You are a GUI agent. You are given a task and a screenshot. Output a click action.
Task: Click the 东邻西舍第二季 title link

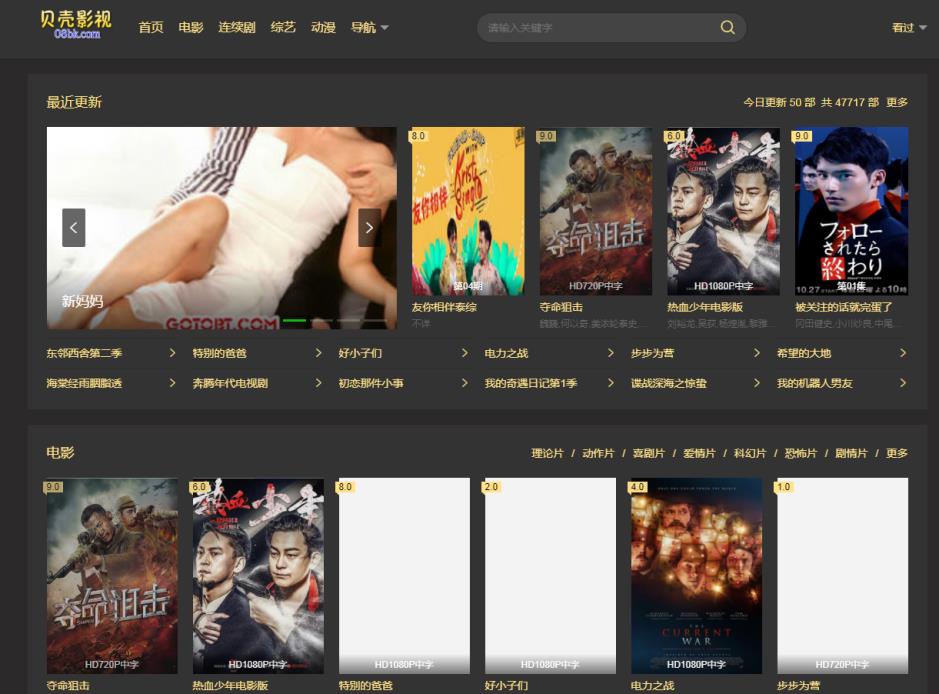tap(84, 353)
